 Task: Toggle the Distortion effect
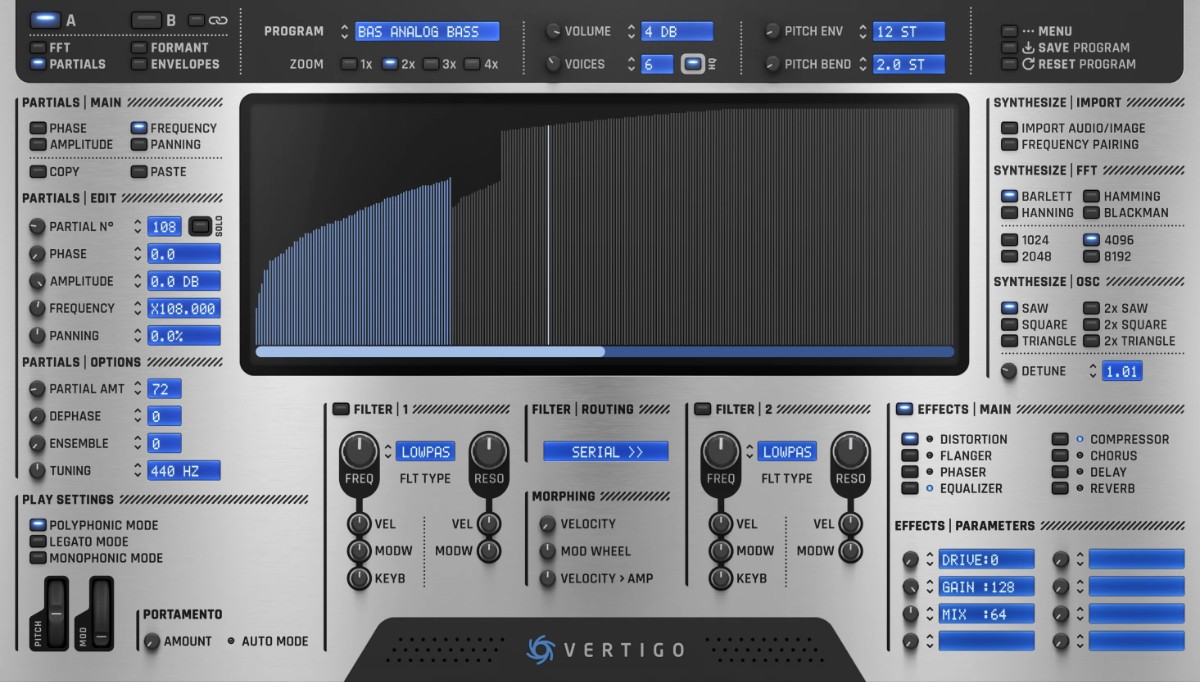(x=910, y=439)
